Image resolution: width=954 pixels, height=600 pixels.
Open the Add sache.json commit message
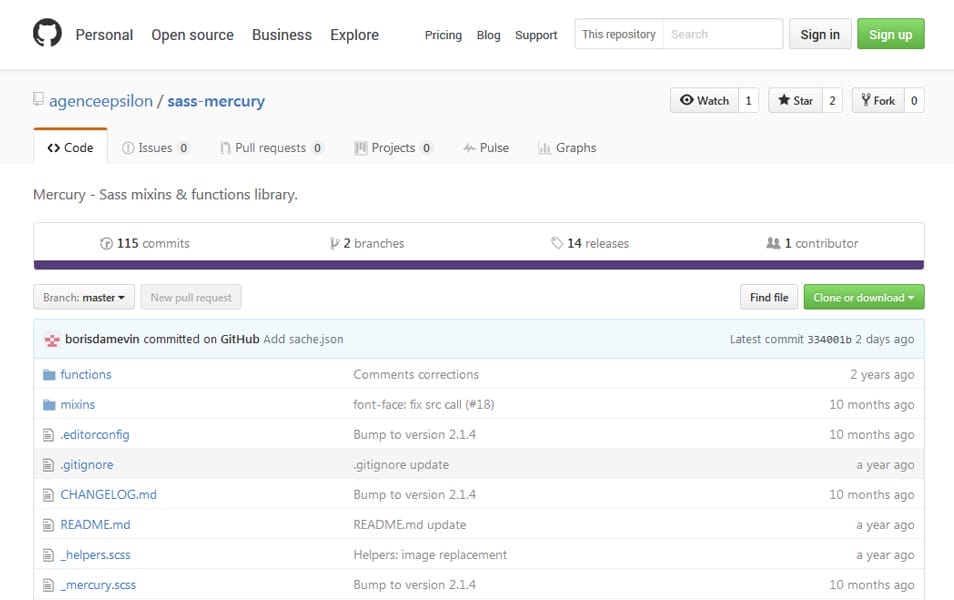coord(303,339)
